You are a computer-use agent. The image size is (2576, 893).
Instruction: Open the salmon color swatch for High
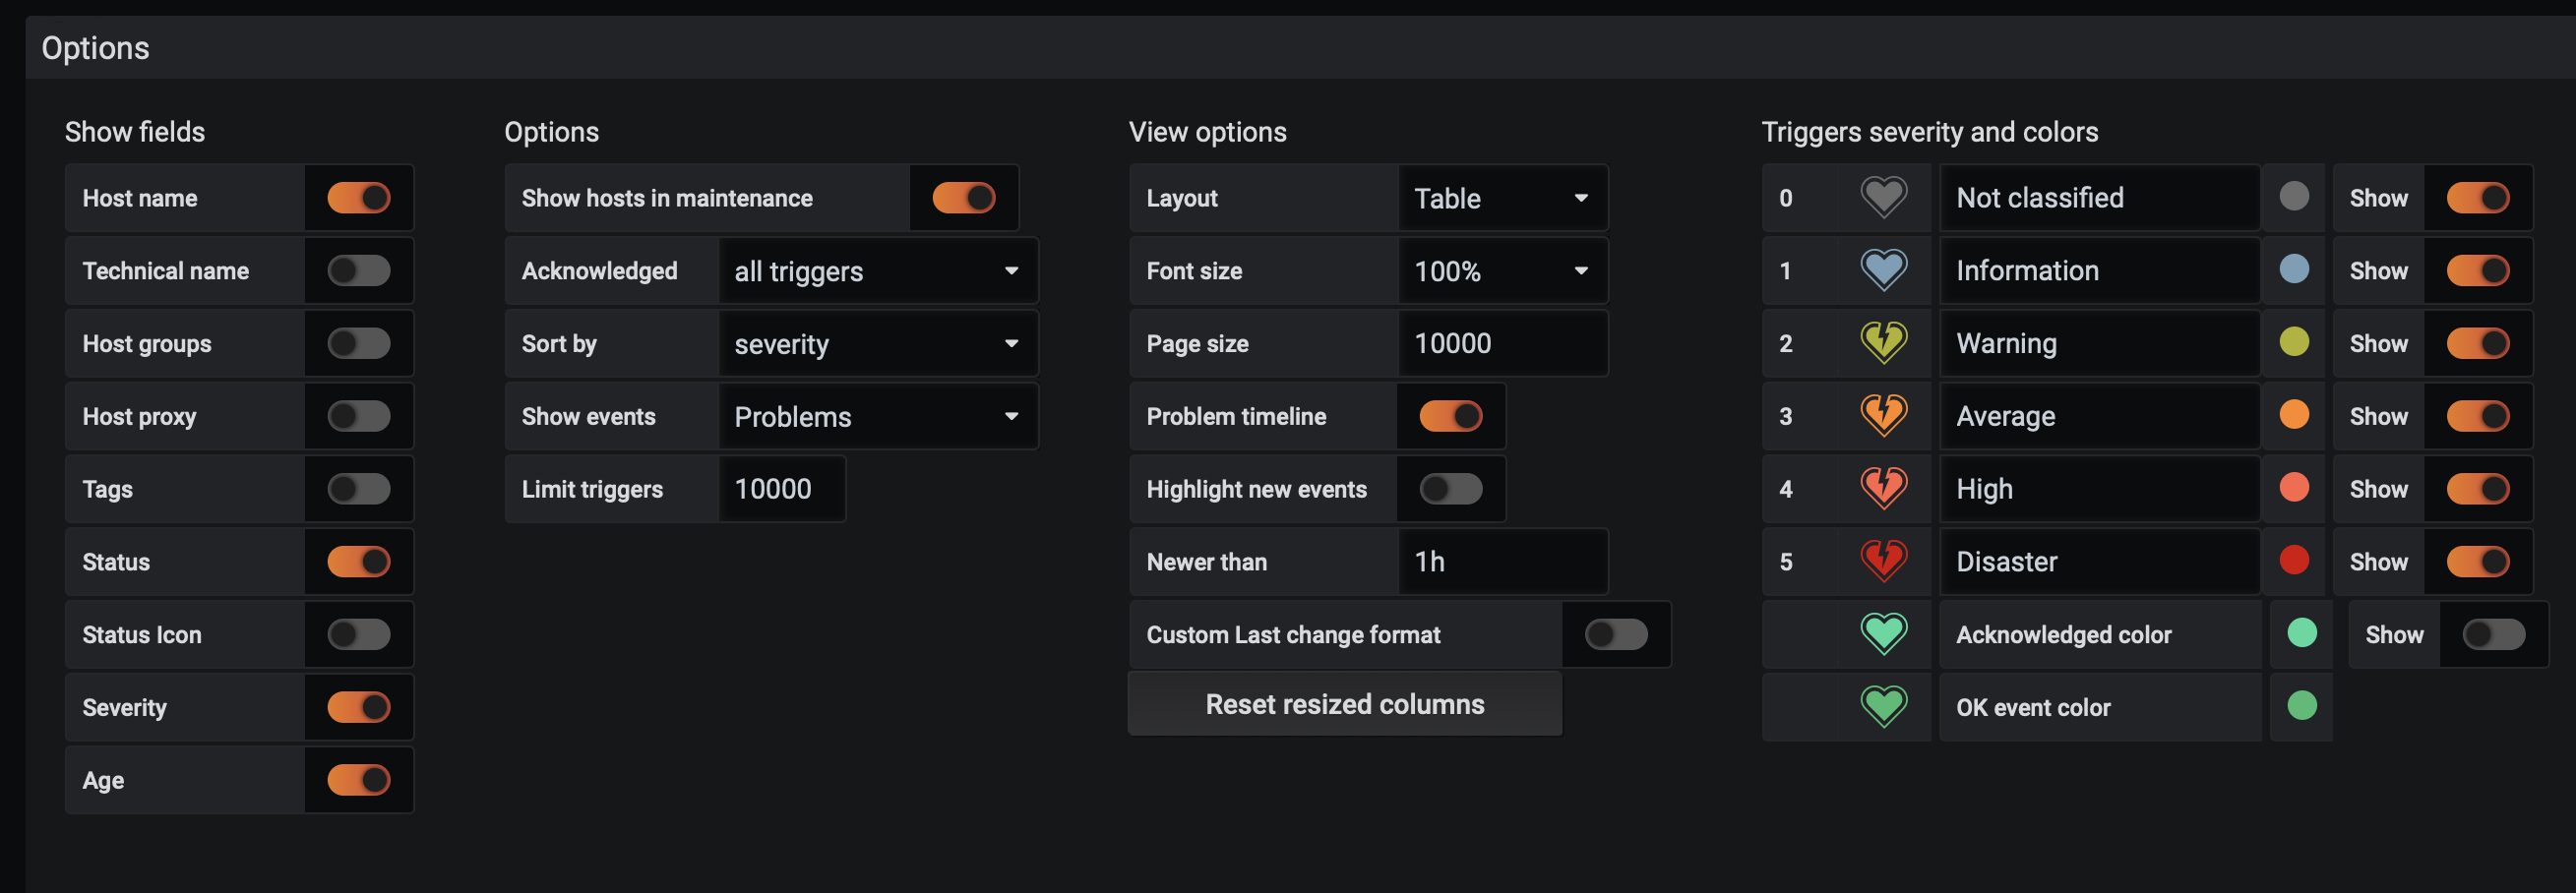pyautogui.click(x=2294, y=488)
